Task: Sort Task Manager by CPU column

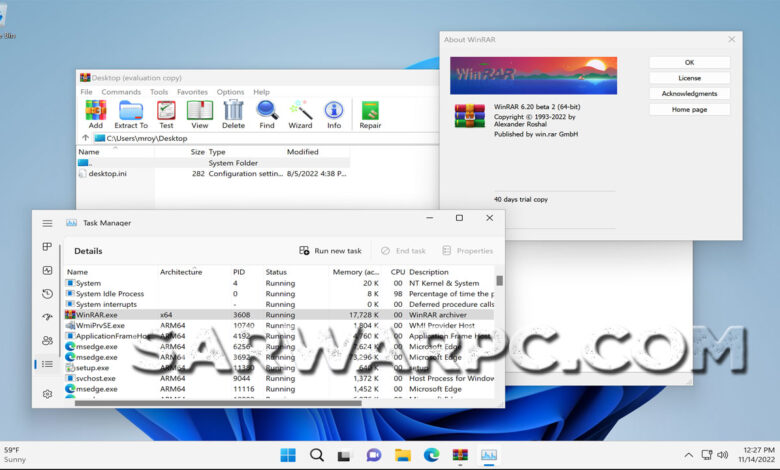Action: 395,272
